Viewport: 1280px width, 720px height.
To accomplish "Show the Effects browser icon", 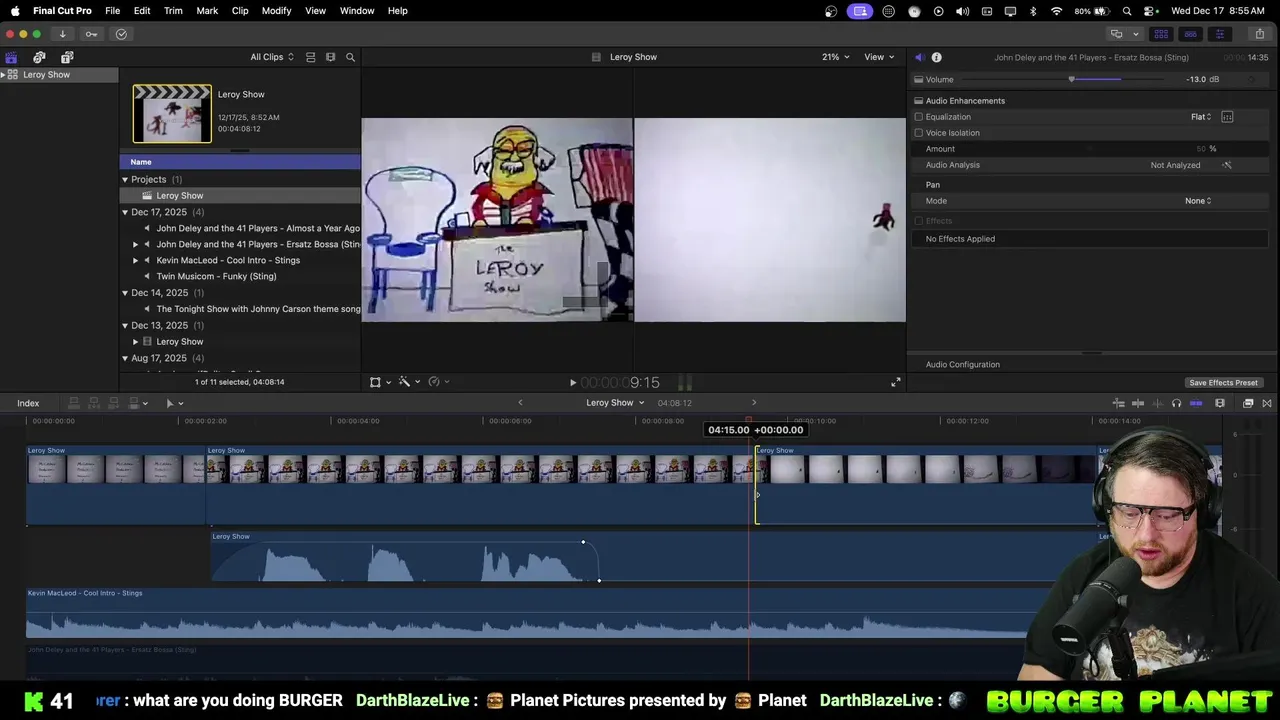I will coord(1248,403).
